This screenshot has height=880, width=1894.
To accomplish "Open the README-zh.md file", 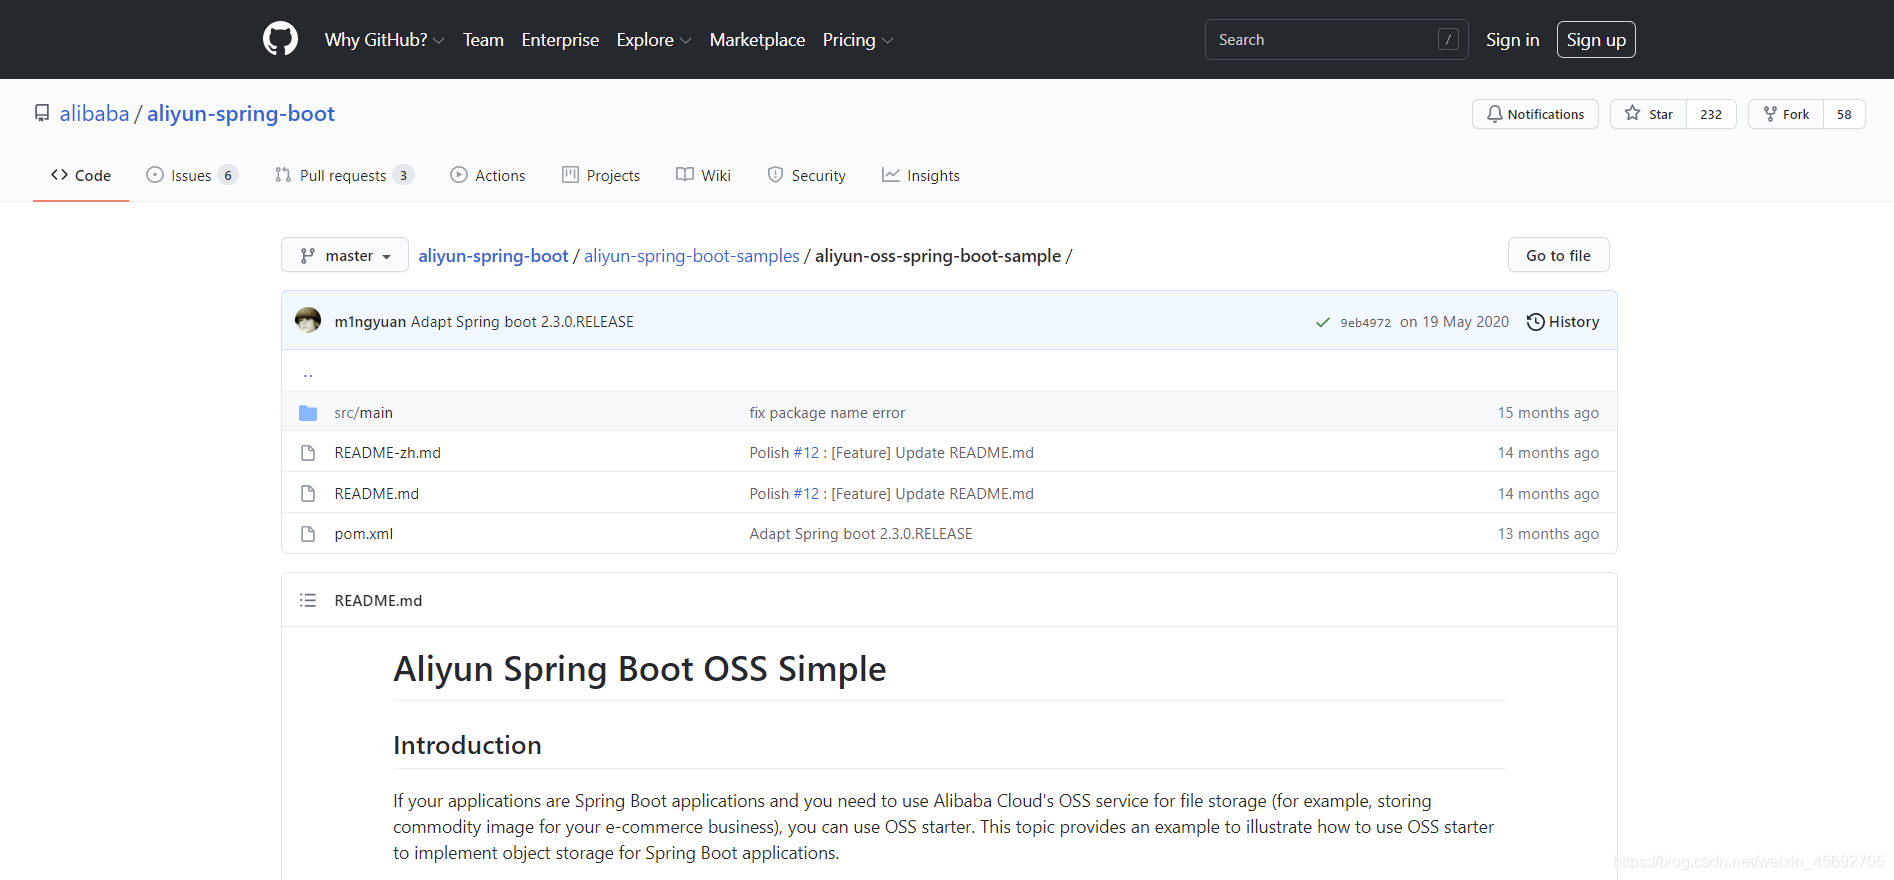I will pyautogui.click(x=387, y=453).
